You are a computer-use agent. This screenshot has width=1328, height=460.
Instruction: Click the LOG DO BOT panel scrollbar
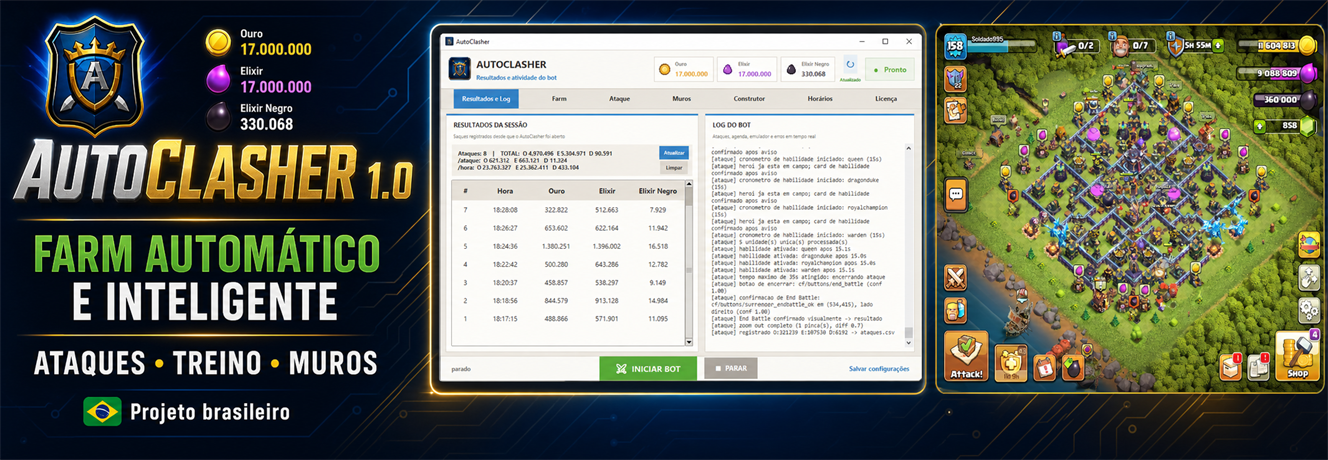point(909,245)
